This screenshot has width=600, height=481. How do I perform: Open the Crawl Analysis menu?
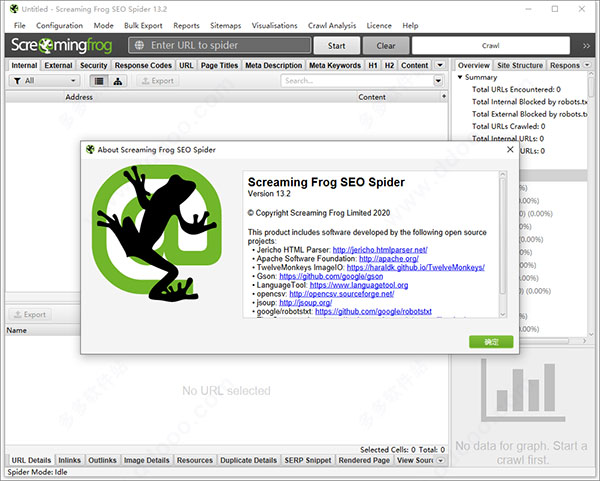(x=332, y=26)
